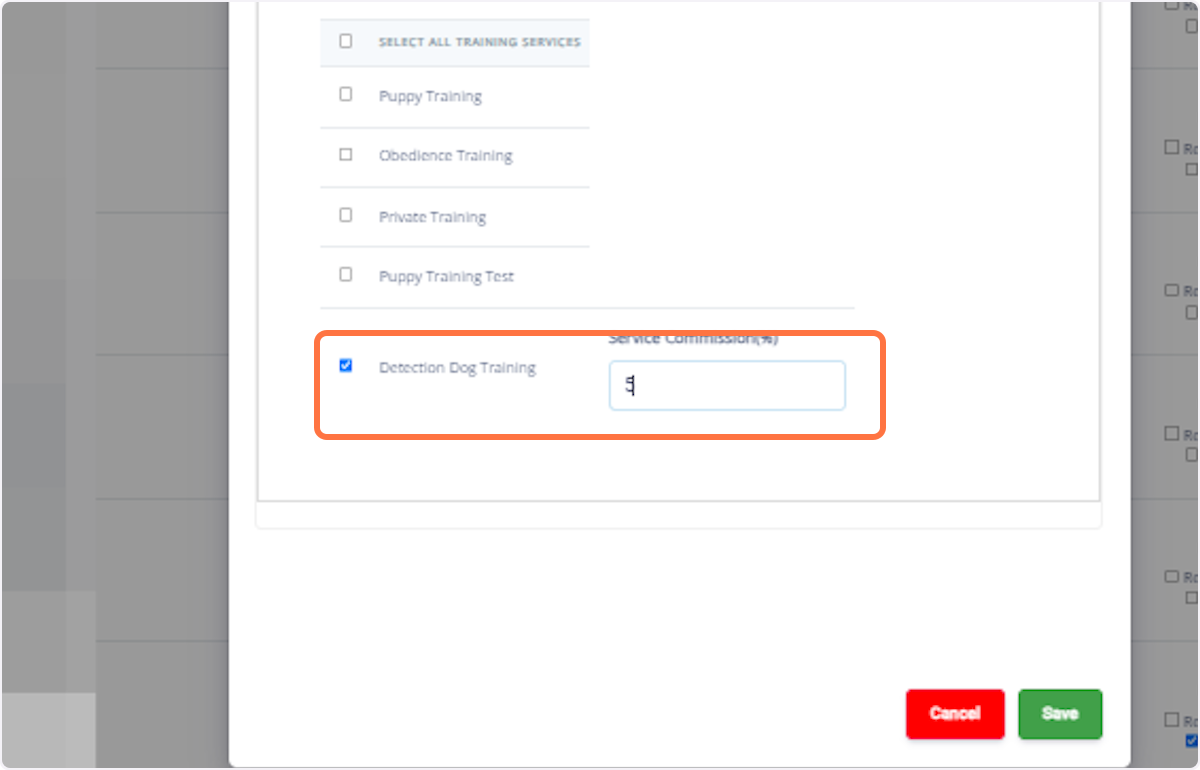Viewport: 1200px width, 770px height.
Task: Click the Obedience Training label text
Action: point(446,155)
